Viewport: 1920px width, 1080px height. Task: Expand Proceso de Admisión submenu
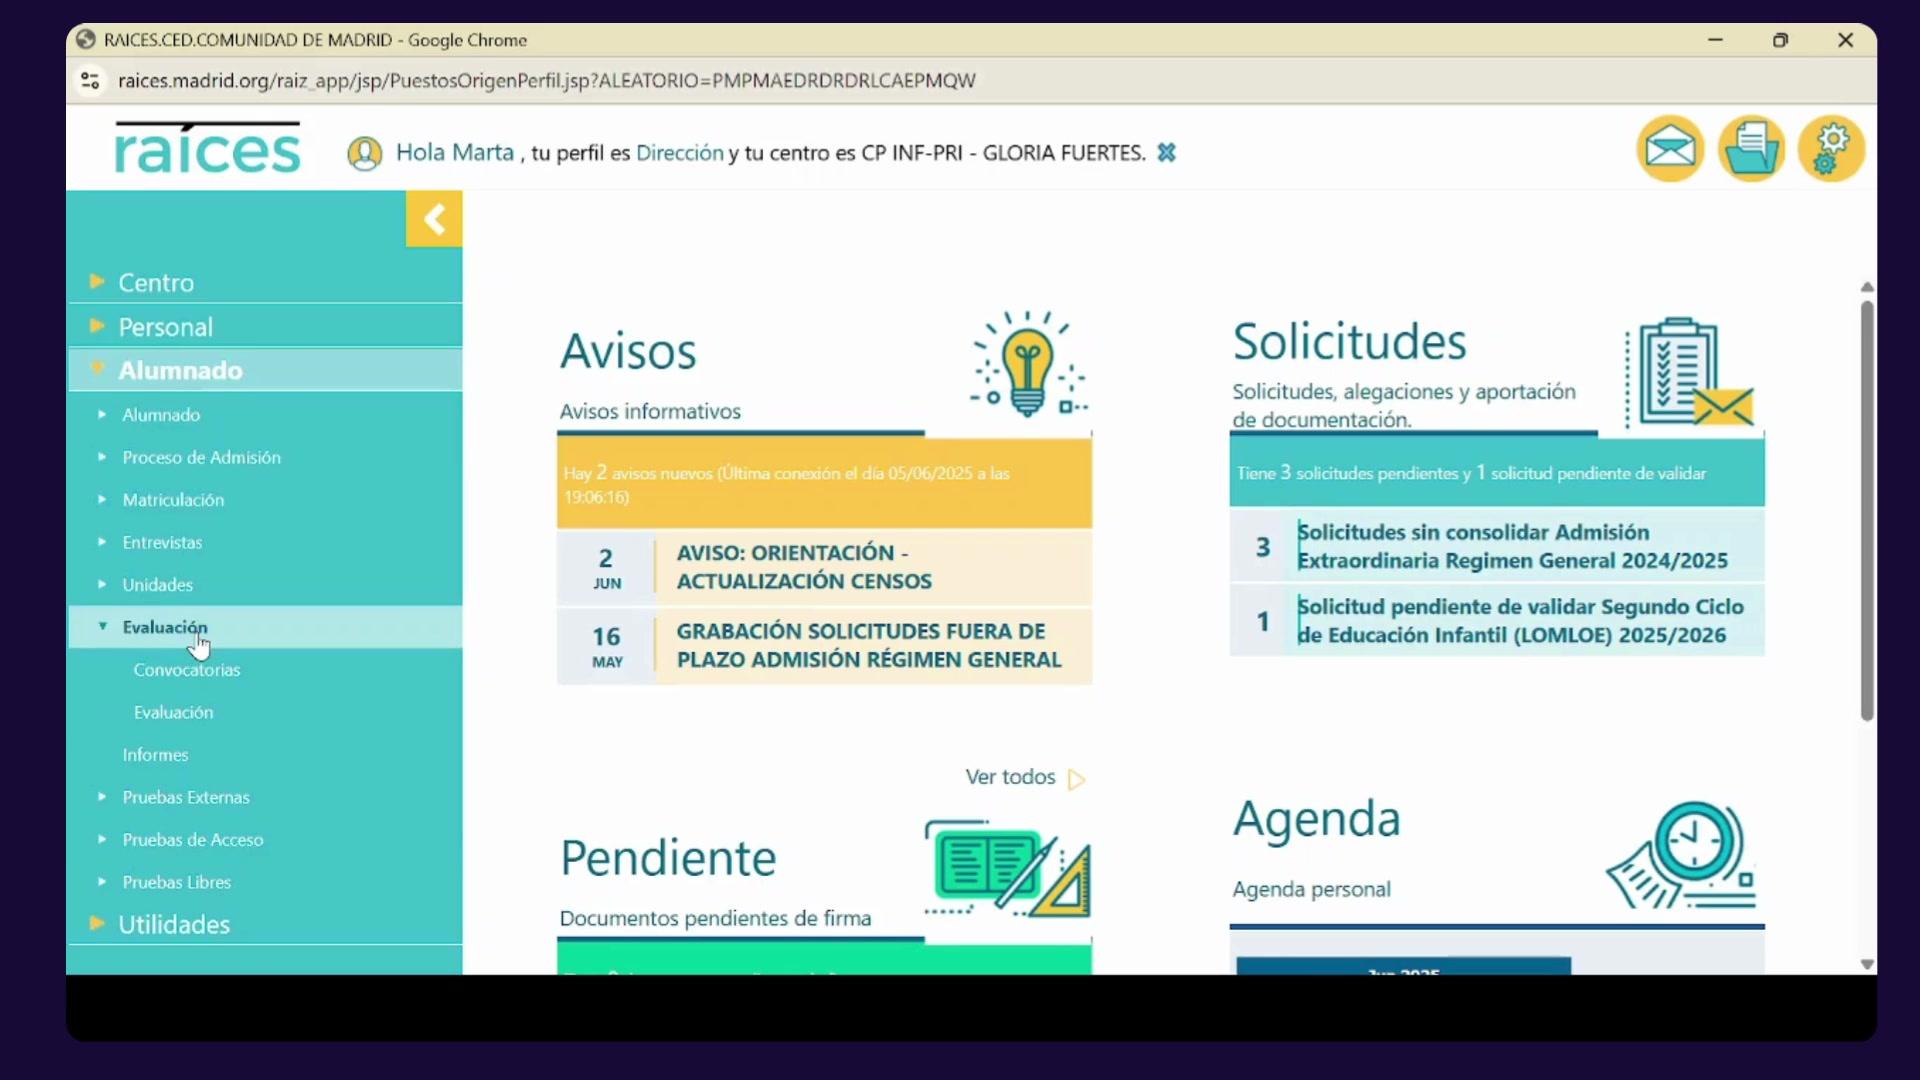201,457
